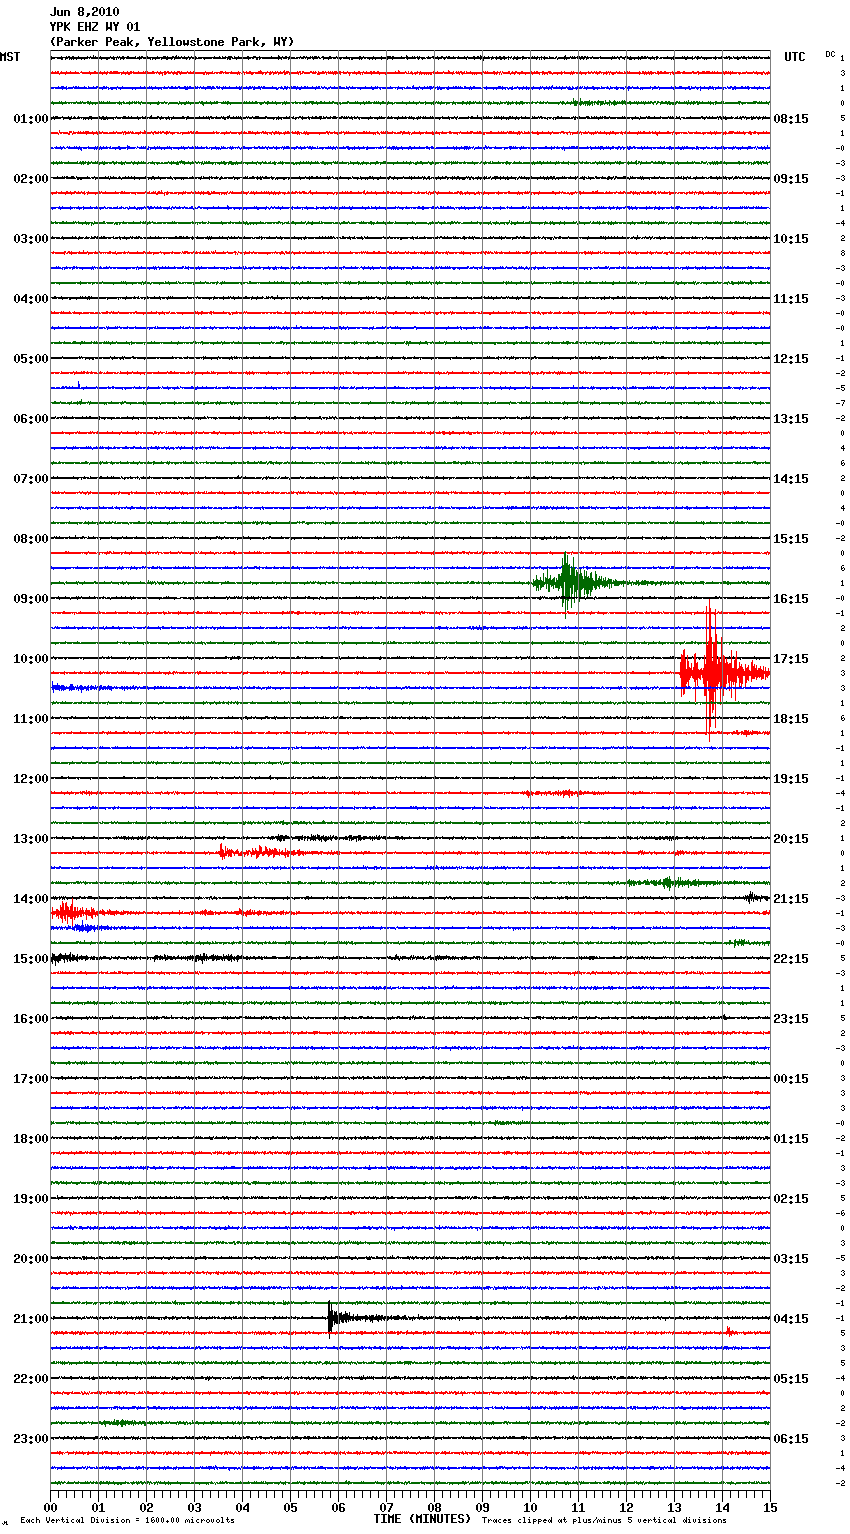The width and height of the screenshot is (850, 1534).
Task: Select the 13:00 MST time label
Action: click(x=31, y=839)
